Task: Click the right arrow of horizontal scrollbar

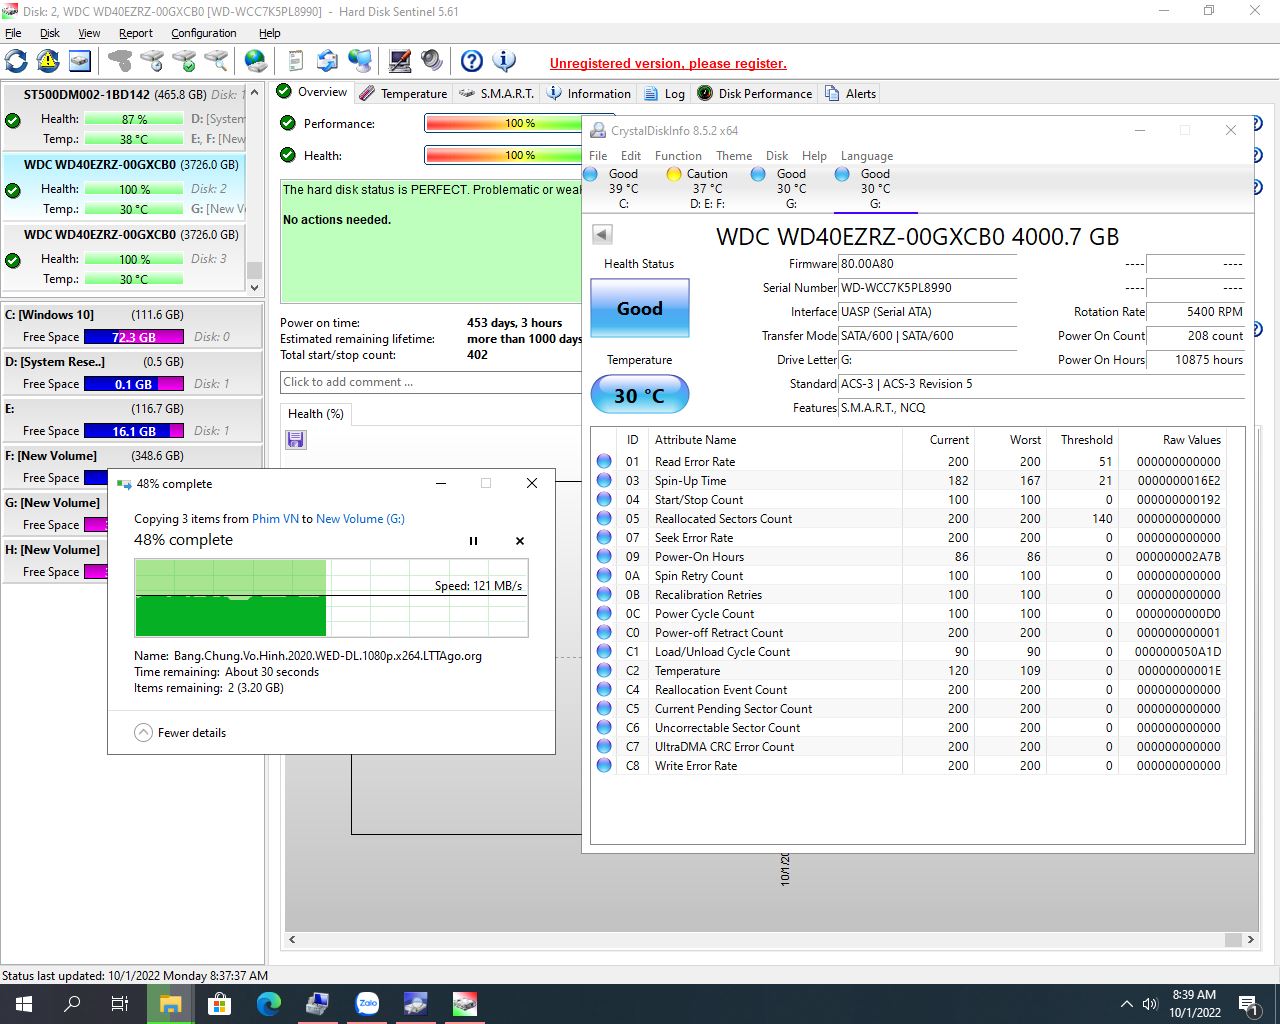Action: [1250, 940]
